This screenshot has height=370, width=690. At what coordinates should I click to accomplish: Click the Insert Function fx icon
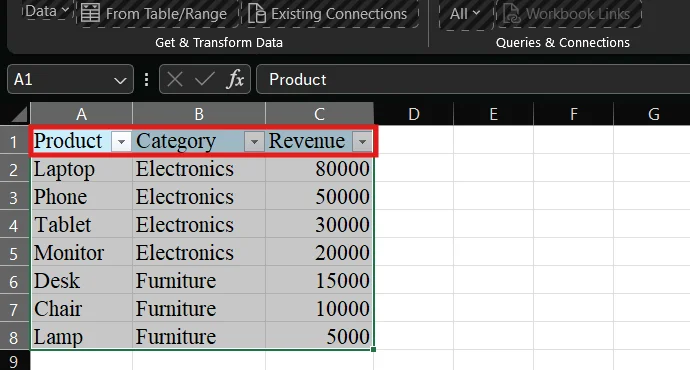[x=235, y=80]
